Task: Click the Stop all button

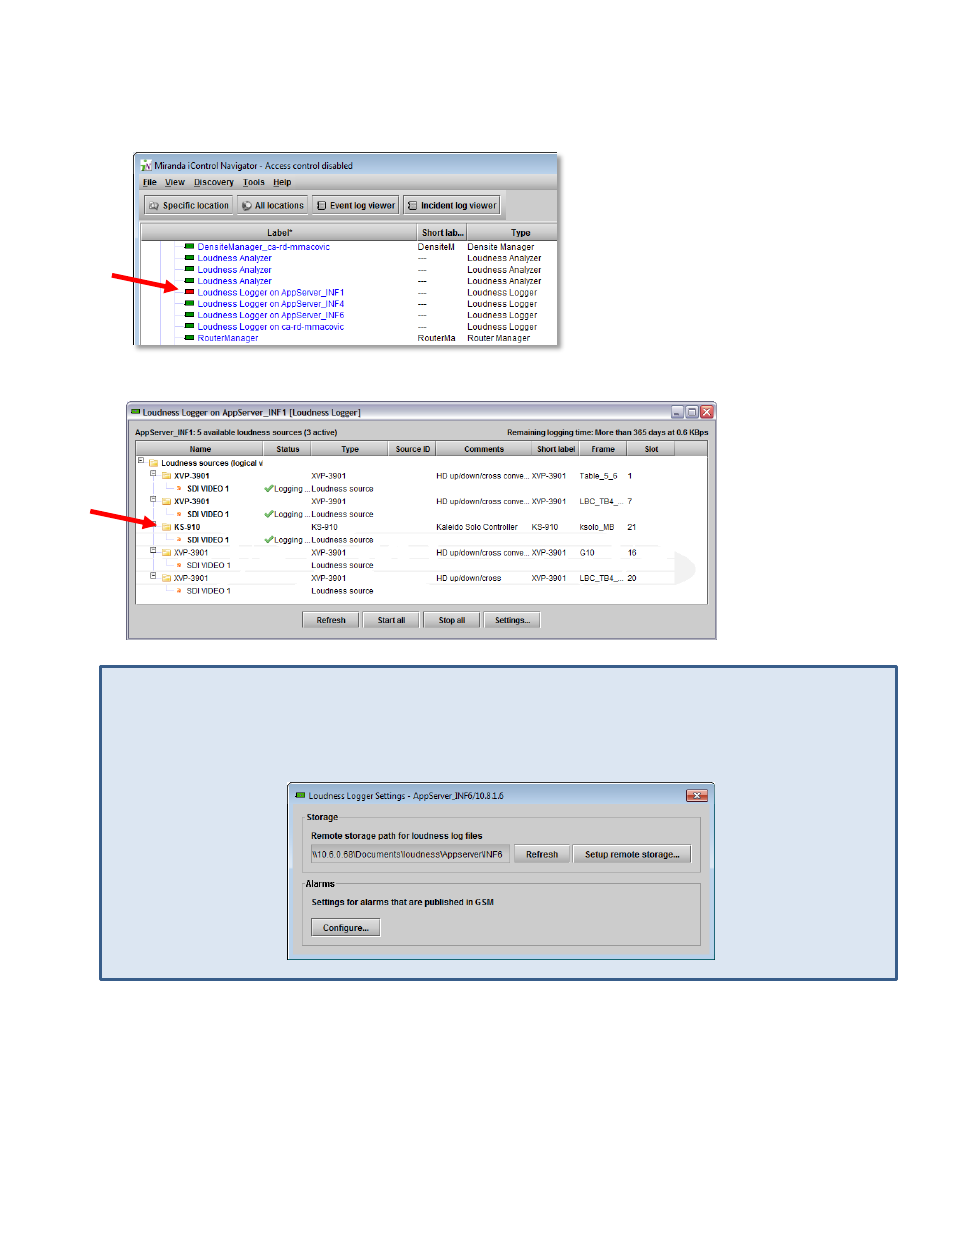Action: click(x=452, y=620)
